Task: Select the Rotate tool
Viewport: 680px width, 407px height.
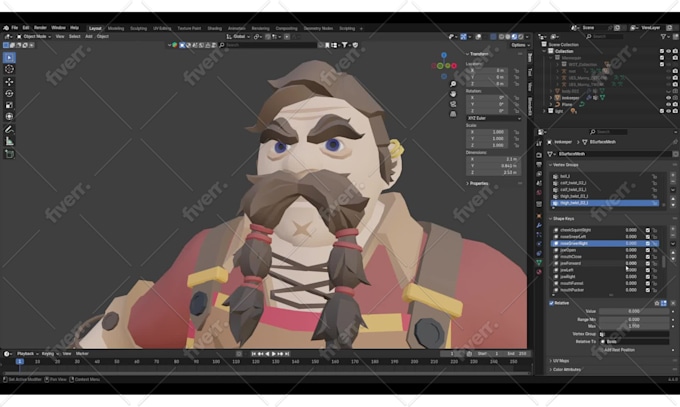Action: (x=9, y=93)
